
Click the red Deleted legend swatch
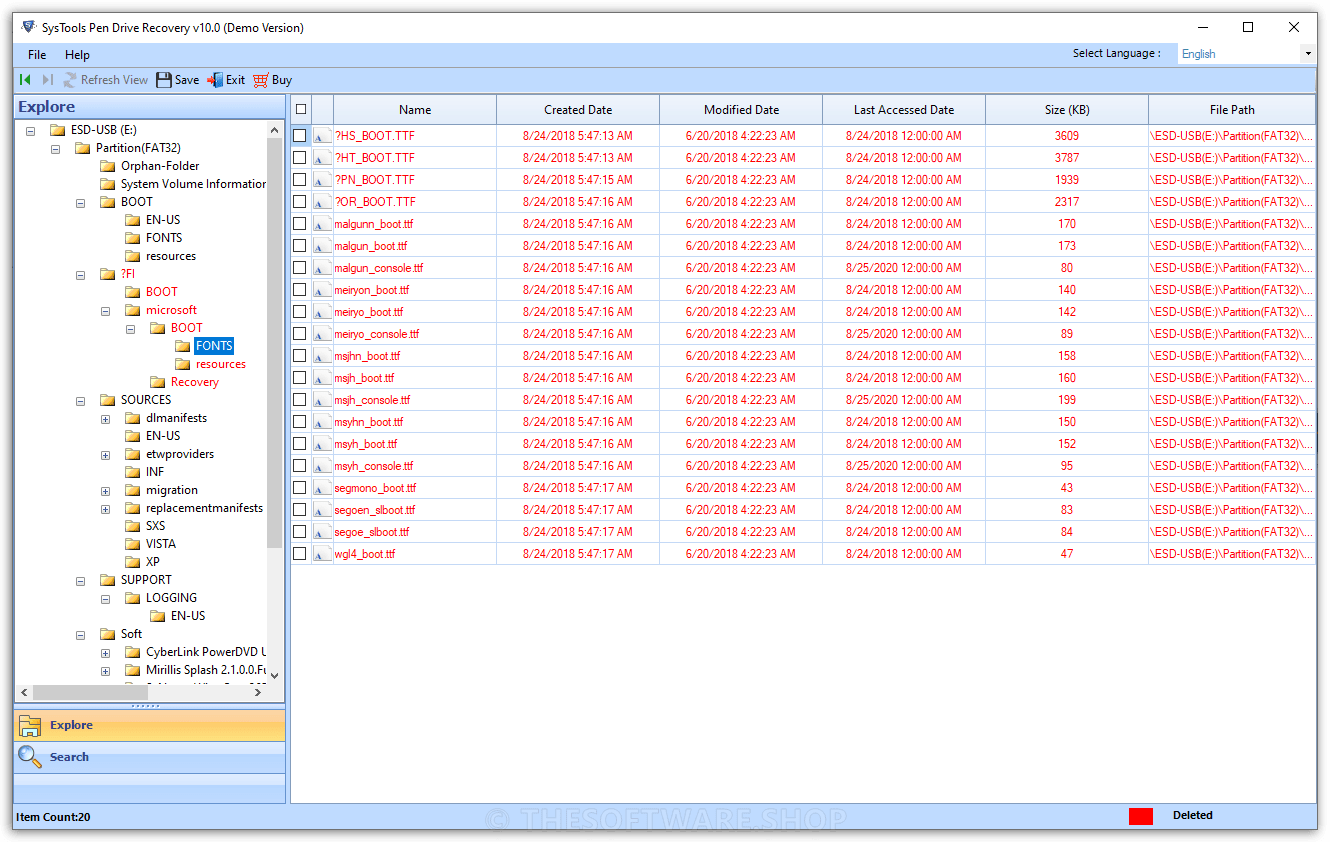tap(1140, 816)
